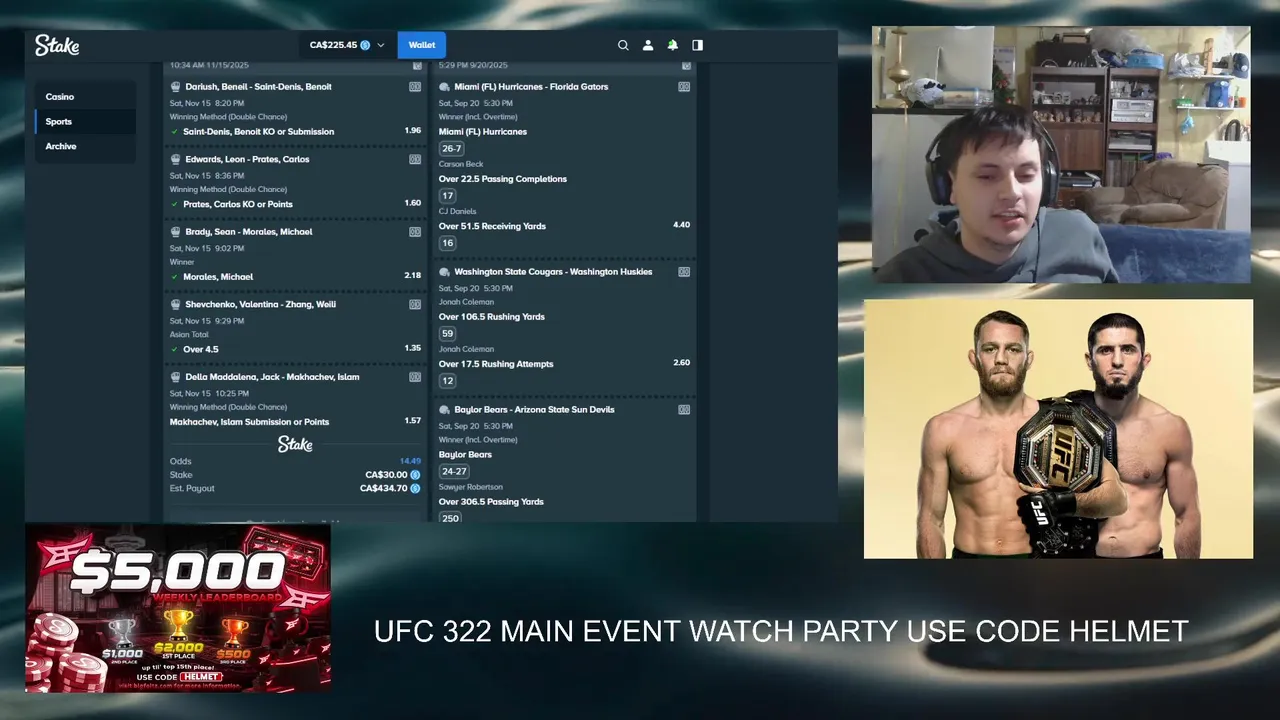Click 'Over 17.5 Rushing Attempts' selection
The width and height of the screenshot is (1280, 720).
coord(496,364)
